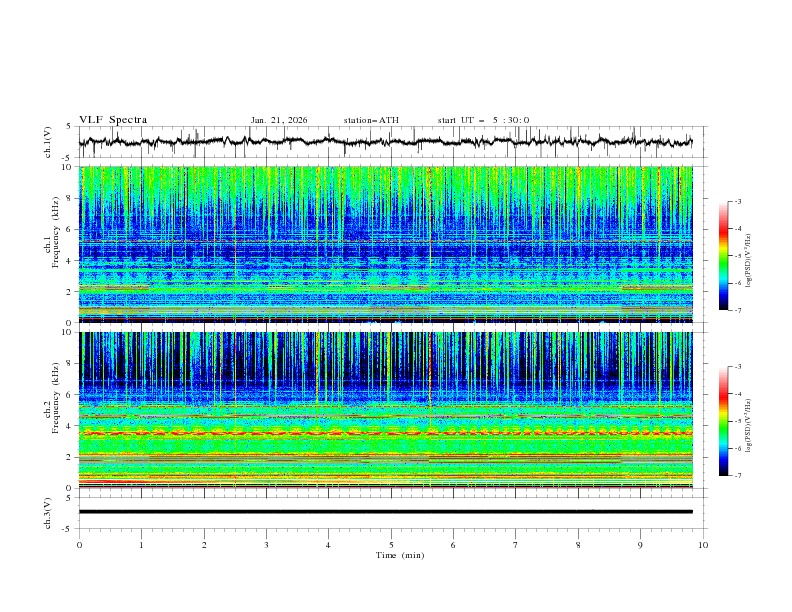The width and height of the screenshot is (792, 612).
Task: Pick the ch.1 PSD color scale bar
Action: (723, 256)
